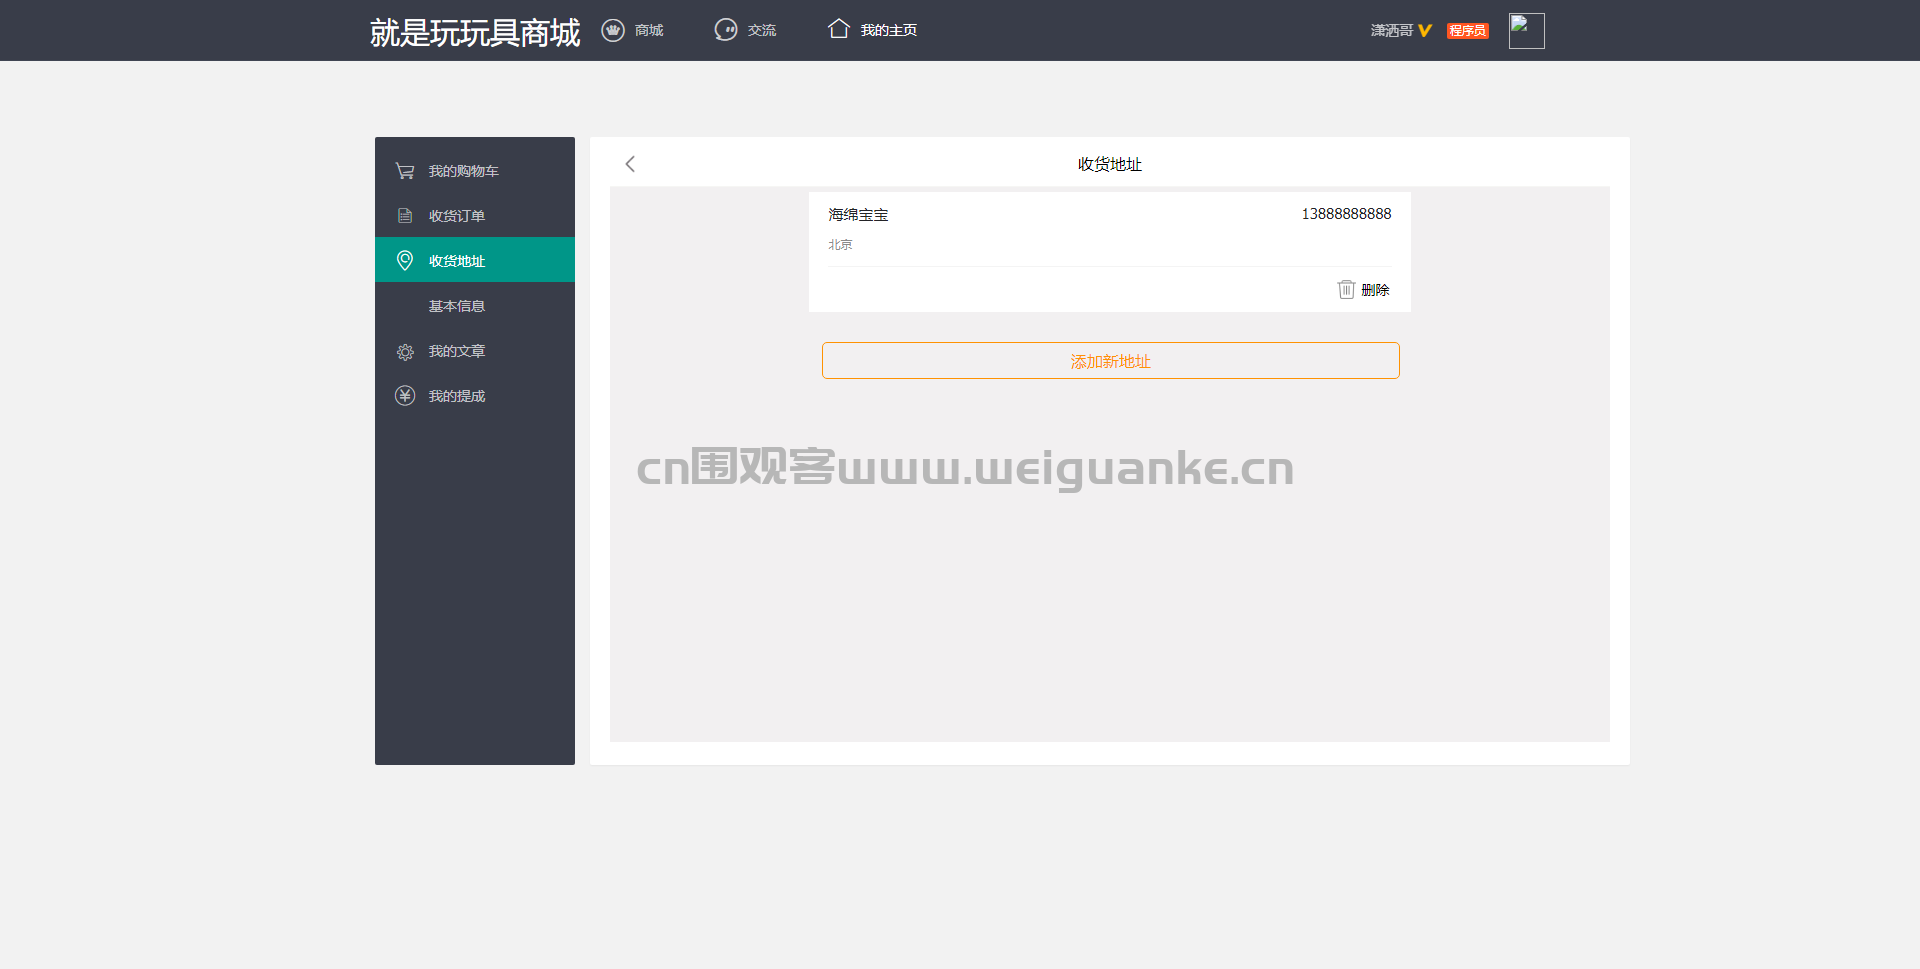The height and width of the screenshot is (969, 1920).
Task: Click the trash can delete icon
Action: click(x=1346, y=289)
